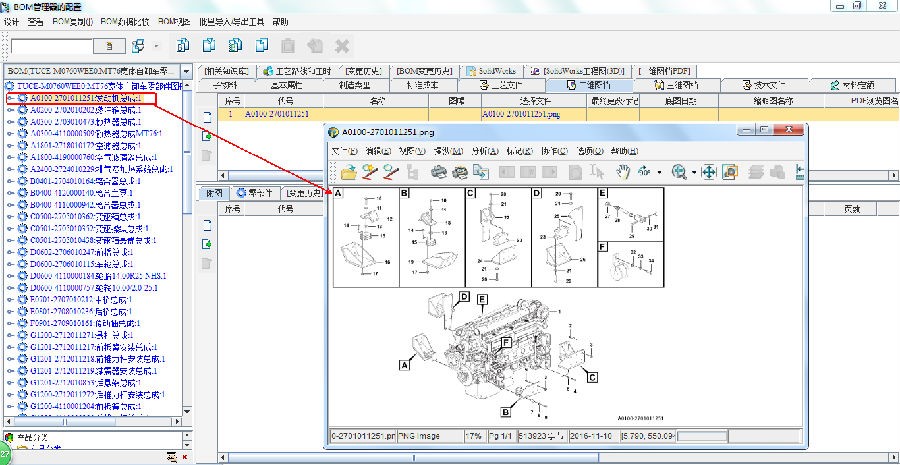Open the BOM selector dropdown above tree
This screenshot has height=465, width=900.
tap(188, 71)
